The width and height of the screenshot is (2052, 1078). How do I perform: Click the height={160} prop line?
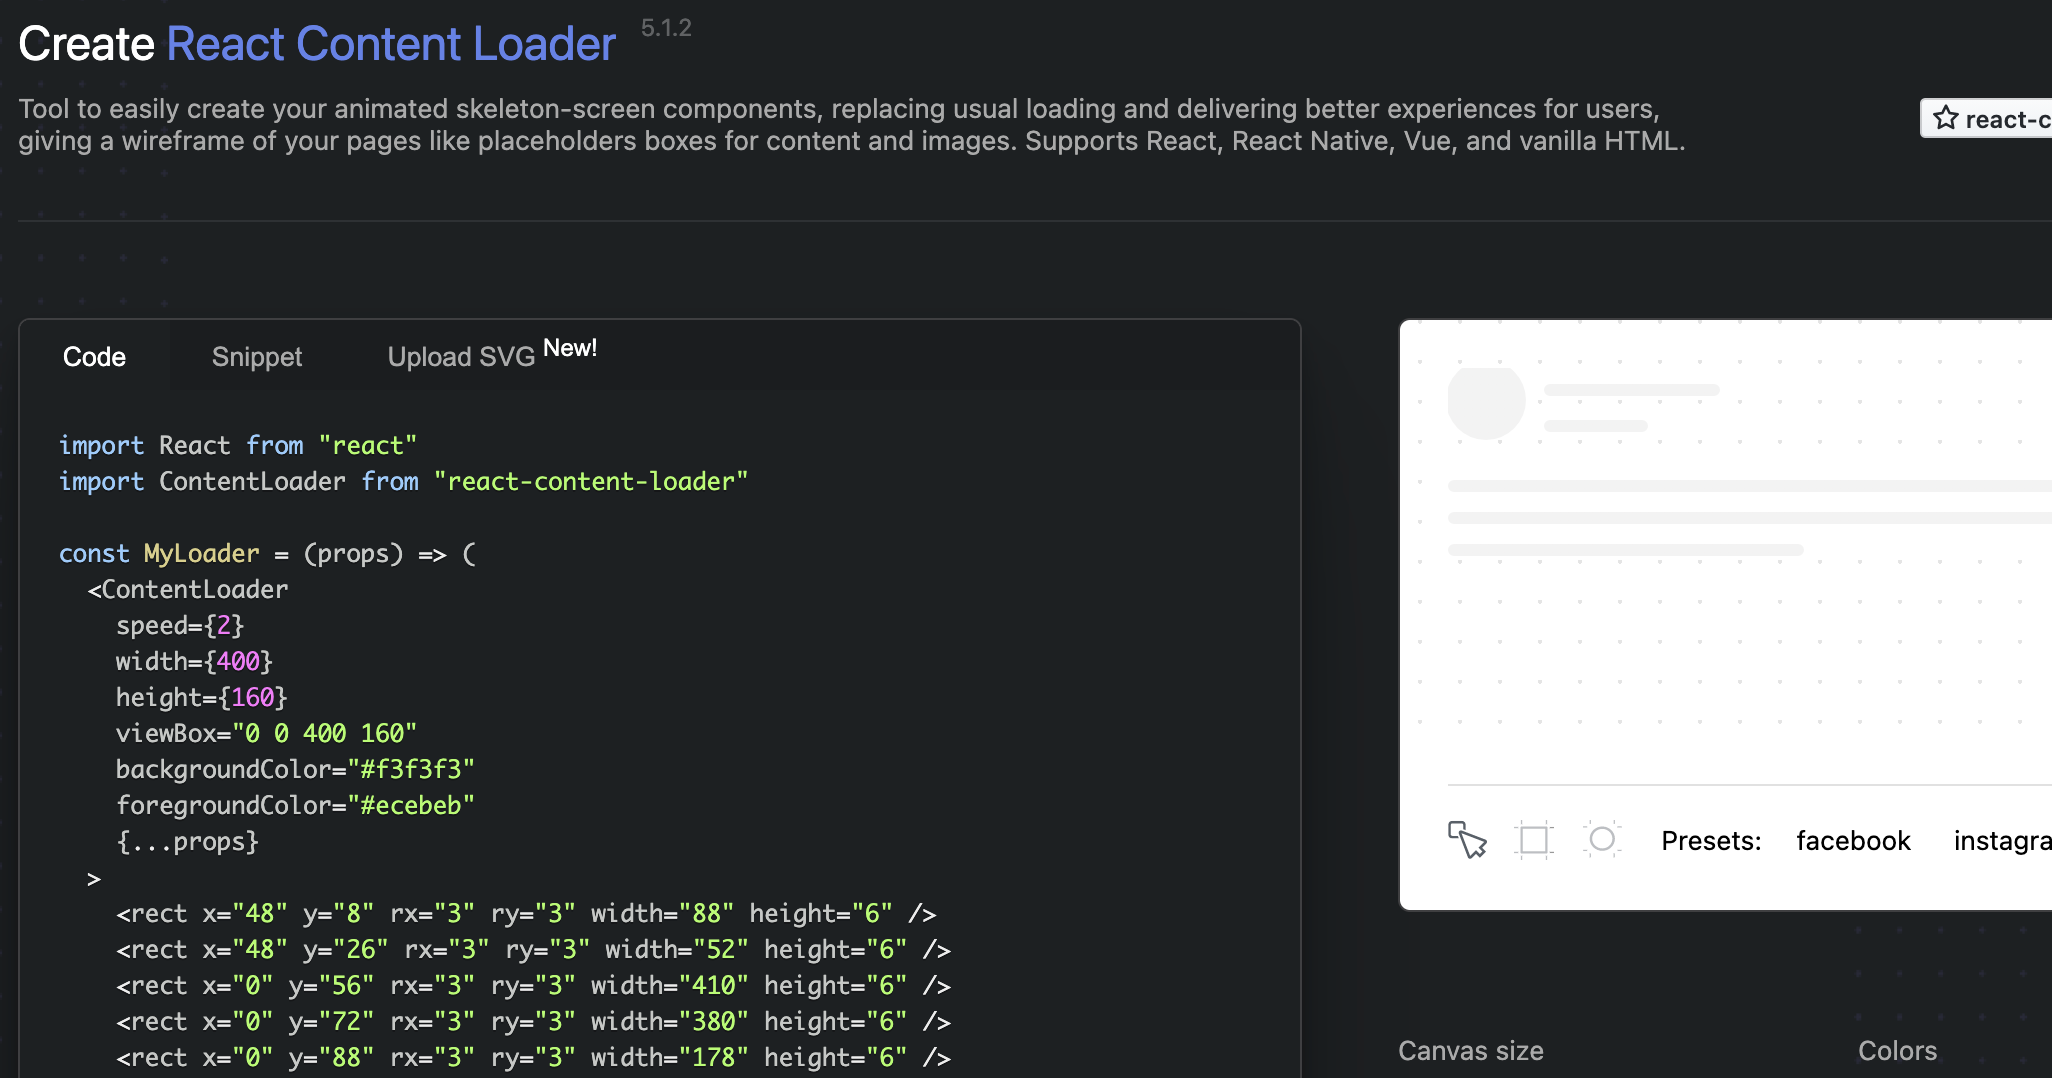[x=201, y=697]
